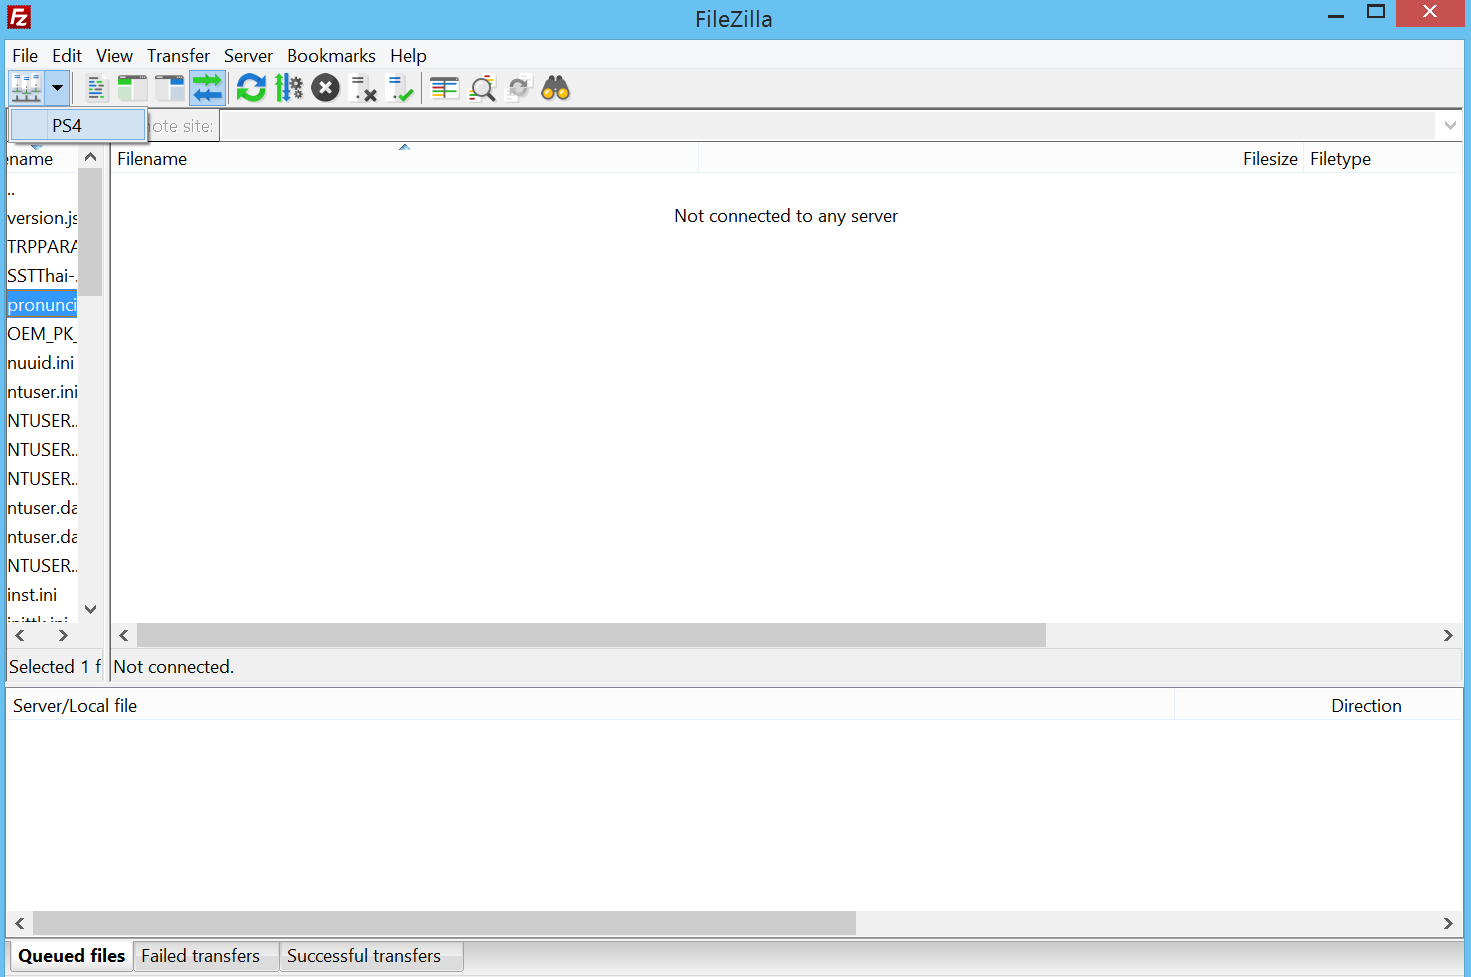Screen dimensions: 1471x977
Task: Sort remote list by Filename column
Action: pyautogui.click(x=404, y=159)
